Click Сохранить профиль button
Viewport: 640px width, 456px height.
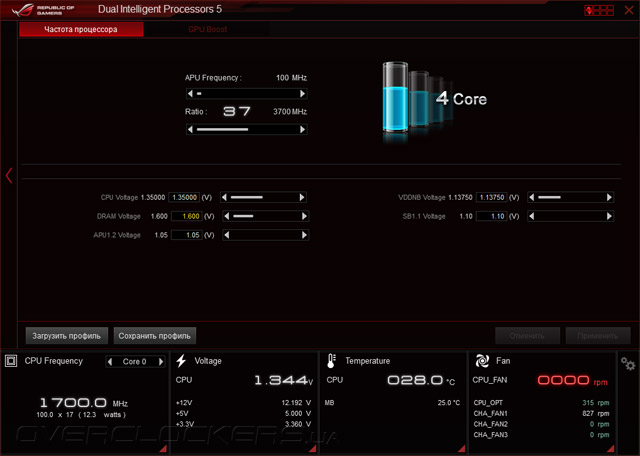coord(155,336)
